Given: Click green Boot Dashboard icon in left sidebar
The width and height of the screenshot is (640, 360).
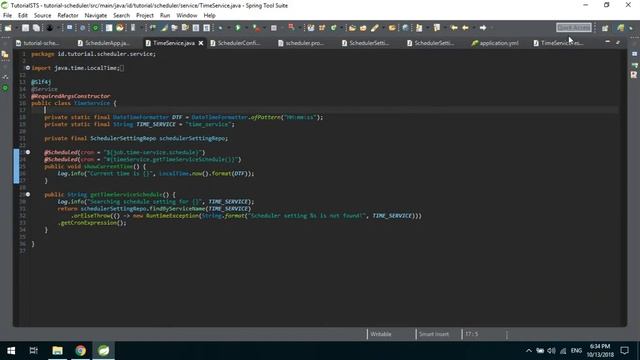Looking at the screenshot, I should pyautogui.click(x=5, y=88).
